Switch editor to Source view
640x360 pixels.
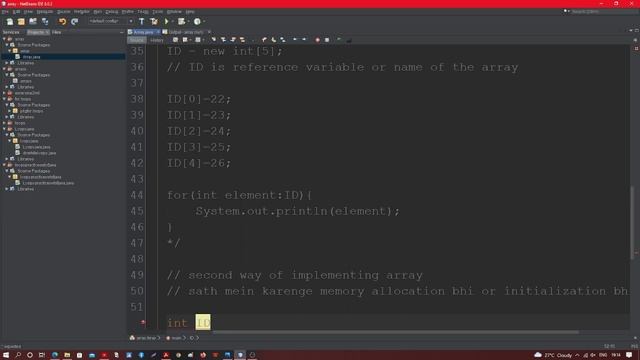click(x=137, y=40)
